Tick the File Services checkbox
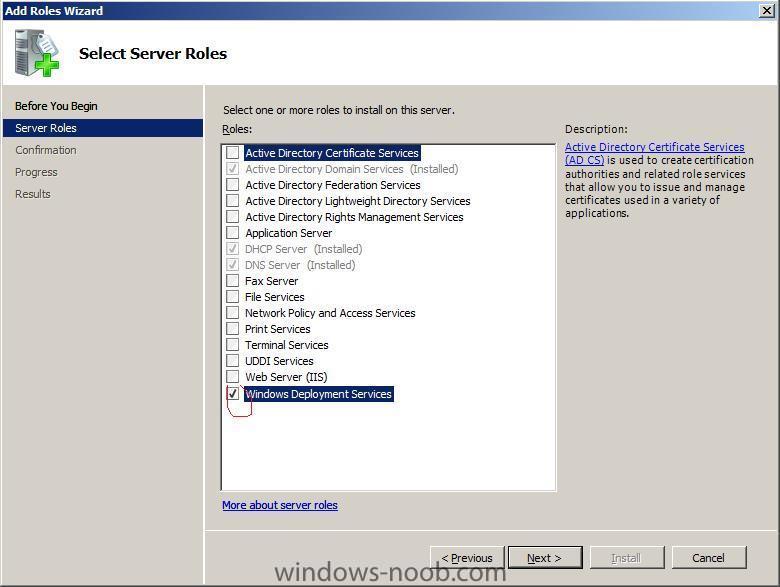 [x=232, y=296]
